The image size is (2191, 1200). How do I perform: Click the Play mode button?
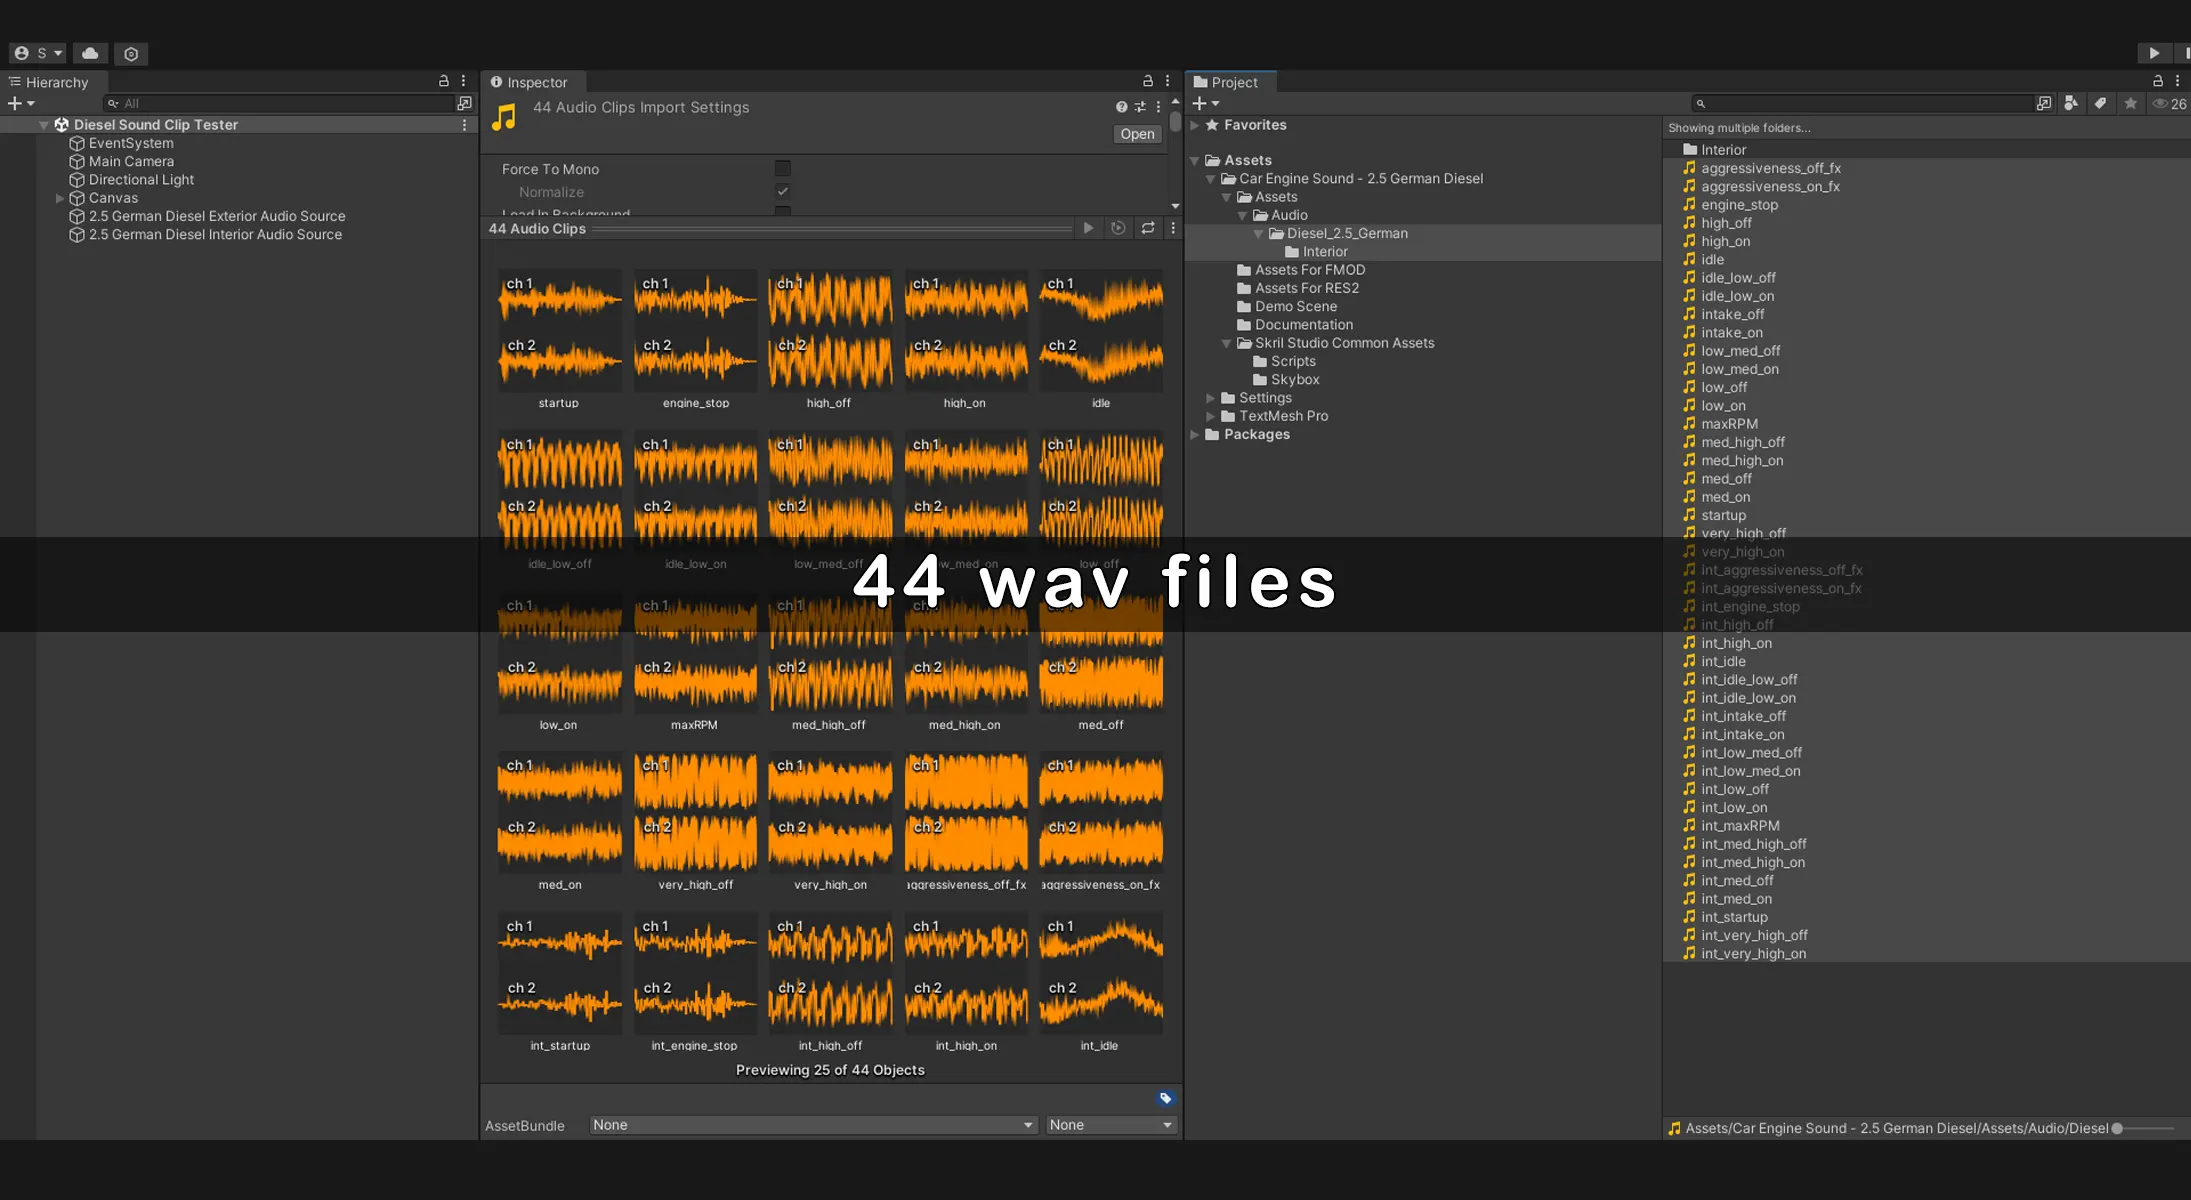click(x=2154, y=53)
